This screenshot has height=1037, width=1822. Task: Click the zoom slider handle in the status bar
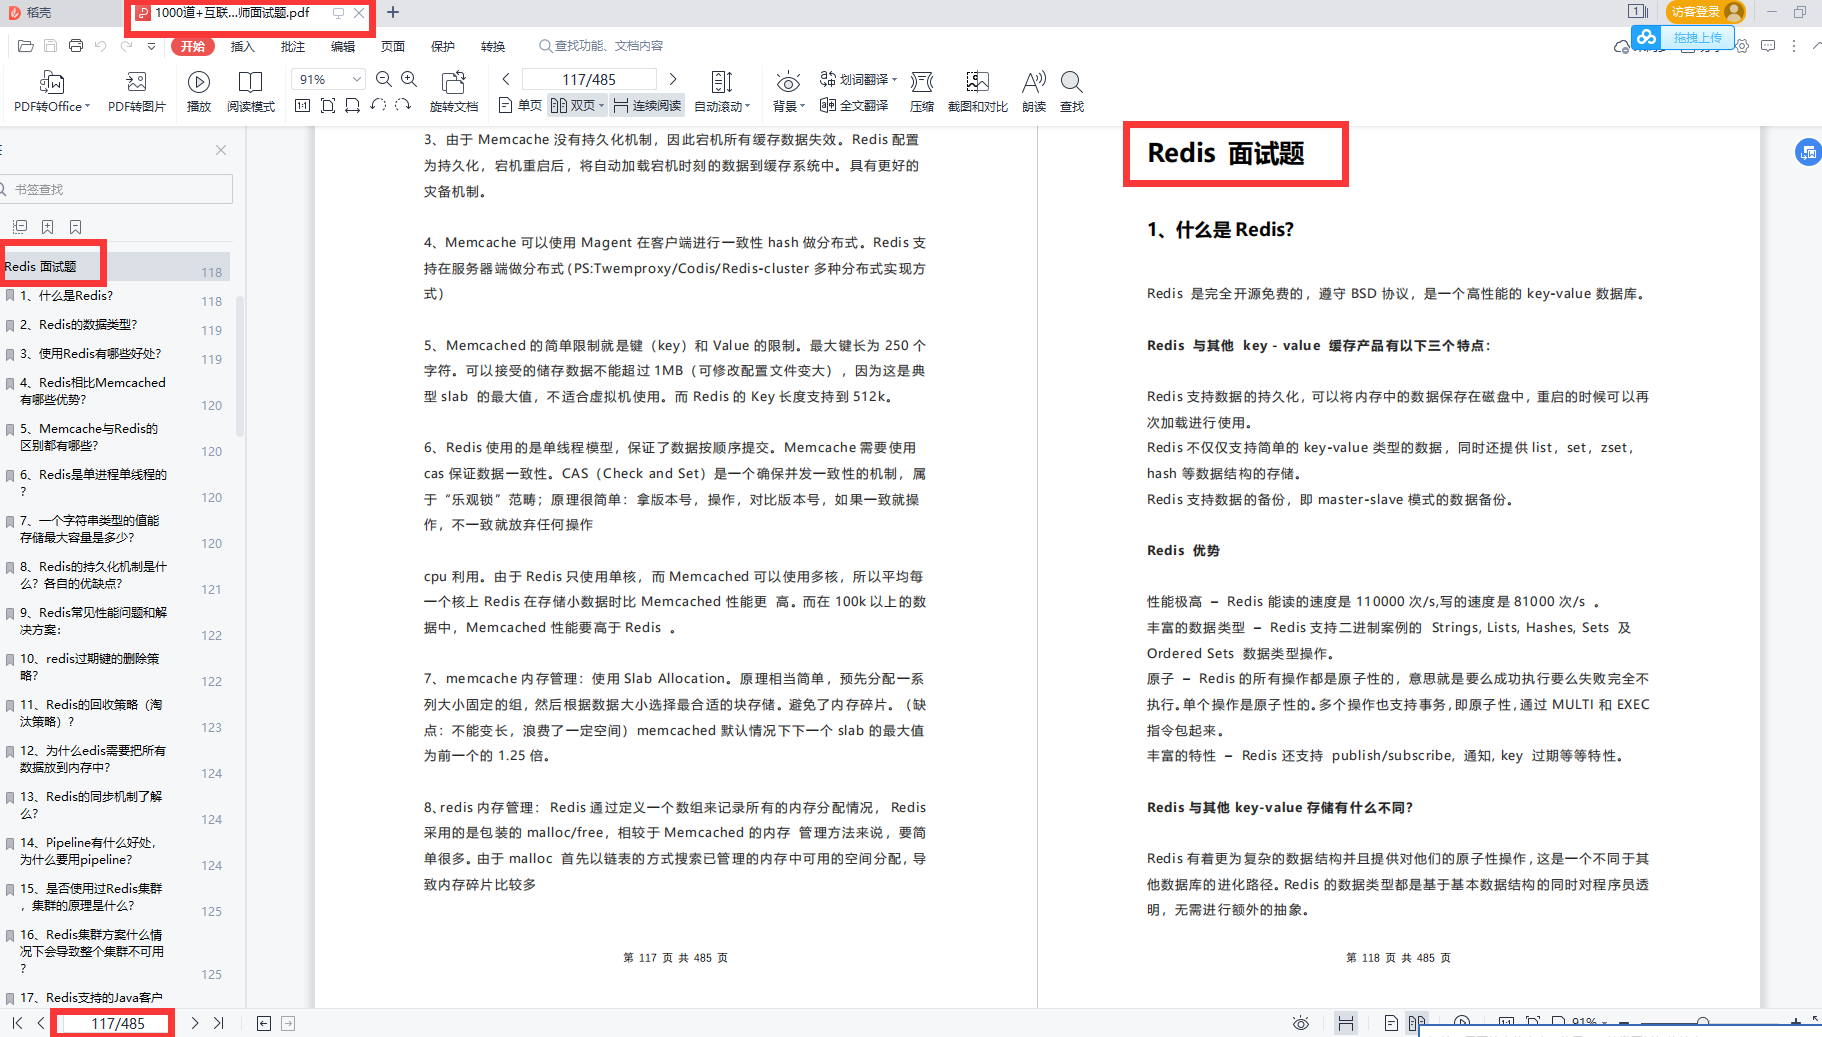1703,1023
